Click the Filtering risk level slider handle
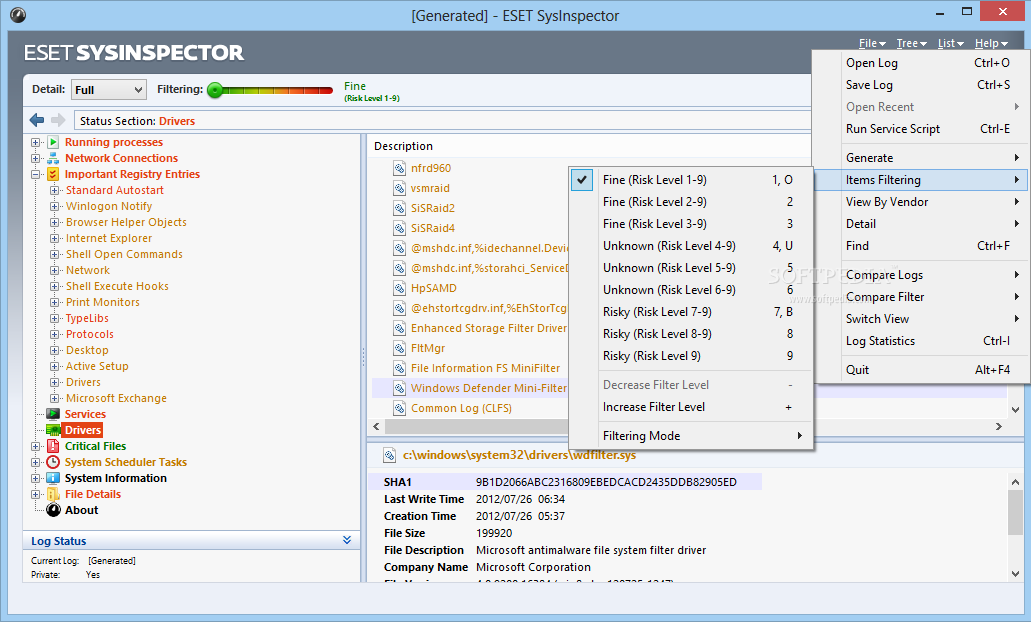 pyautogui.click(x=215, y=90)
